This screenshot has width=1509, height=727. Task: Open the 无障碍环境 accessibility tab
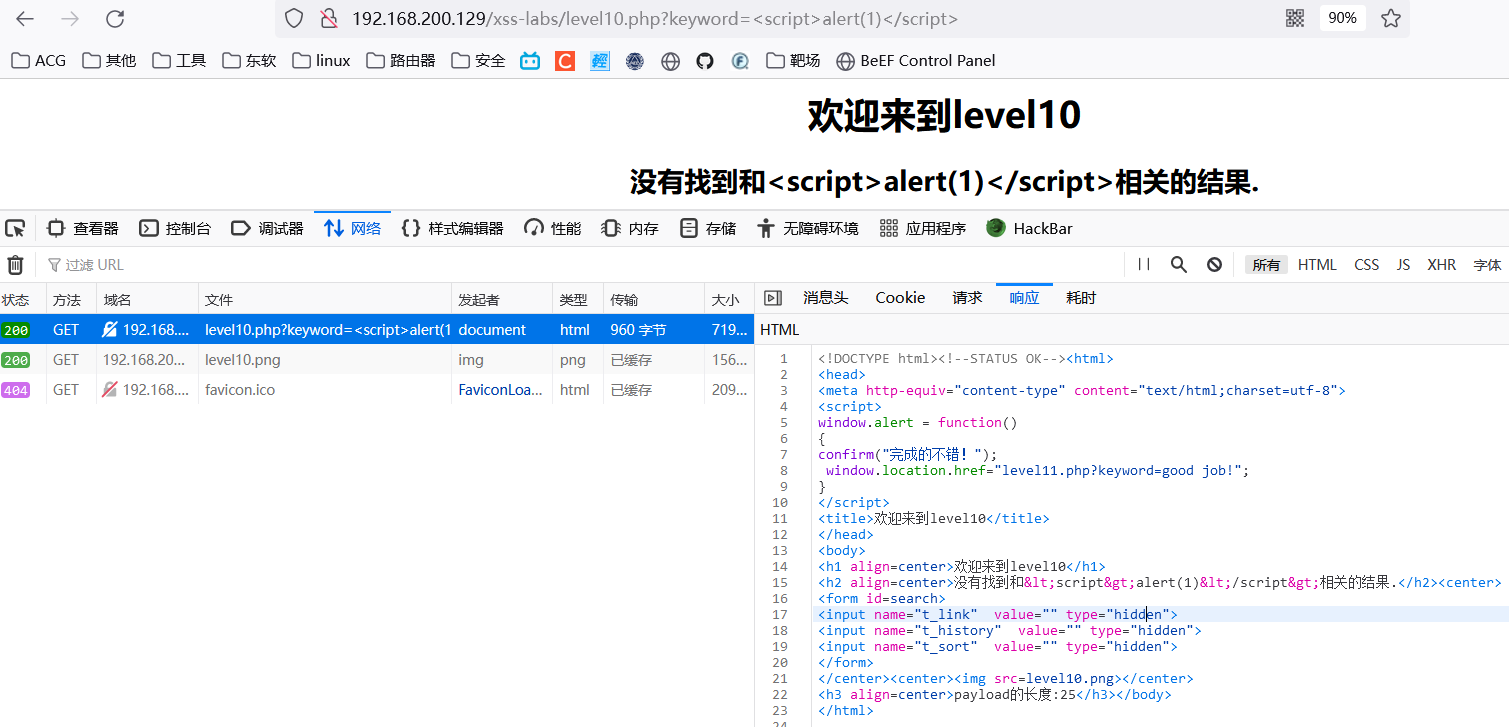coord(807,229)
